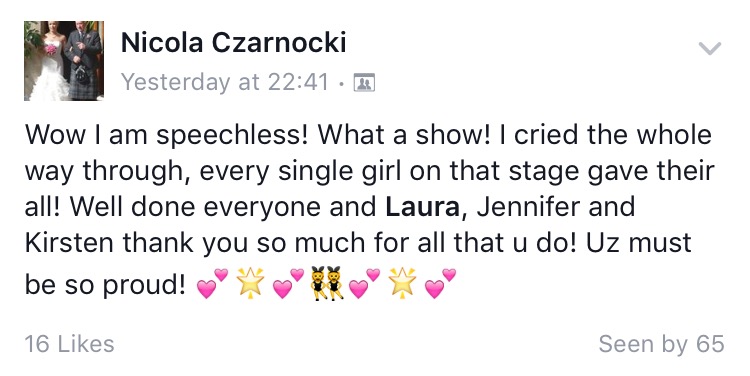Open Nicola Czarnocki's profile picture
This screenshot has width=750, height=376.
point(64,61)
